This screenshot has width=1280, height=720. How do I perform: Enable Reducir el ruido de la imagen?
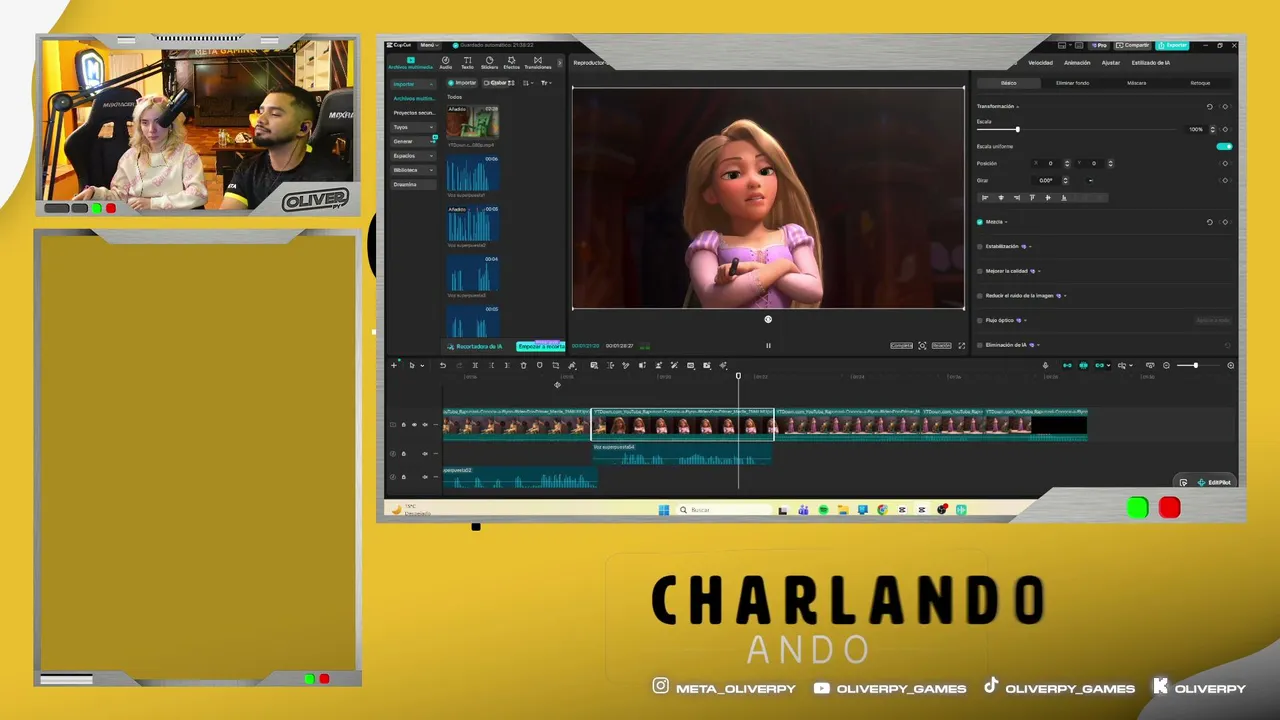[x=980, y=296]
